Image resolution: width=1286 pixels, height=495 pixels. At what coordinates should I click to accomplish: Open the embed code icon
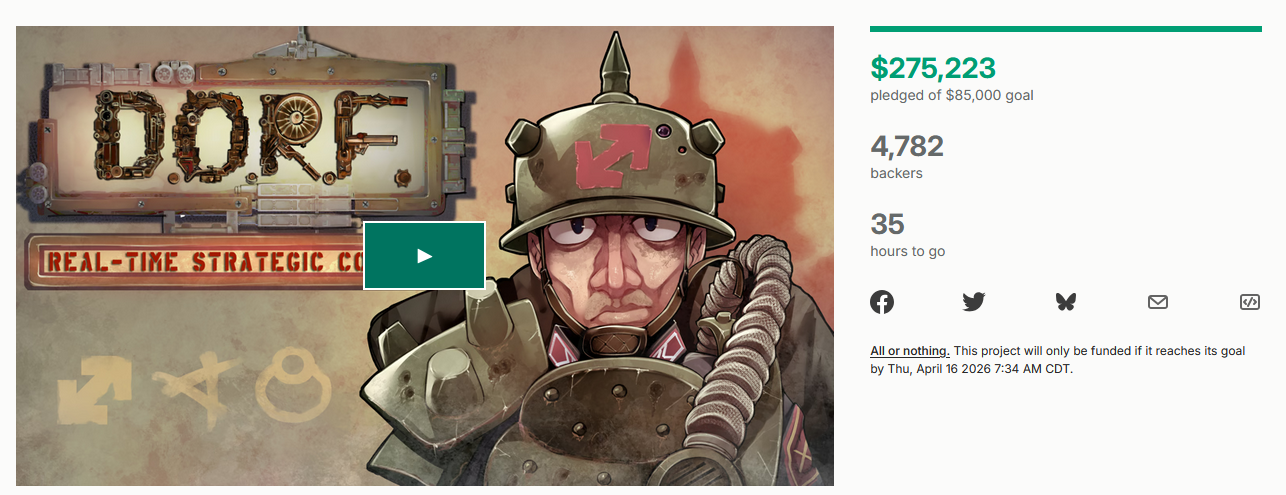click(1249, 301)
